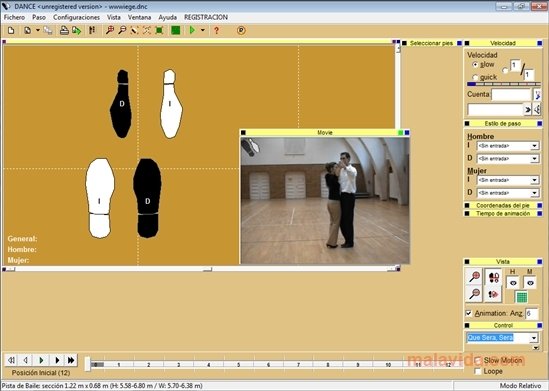Screen dimensions: 549x391
Task: Open the Paso menu
Action: [39, 17]
